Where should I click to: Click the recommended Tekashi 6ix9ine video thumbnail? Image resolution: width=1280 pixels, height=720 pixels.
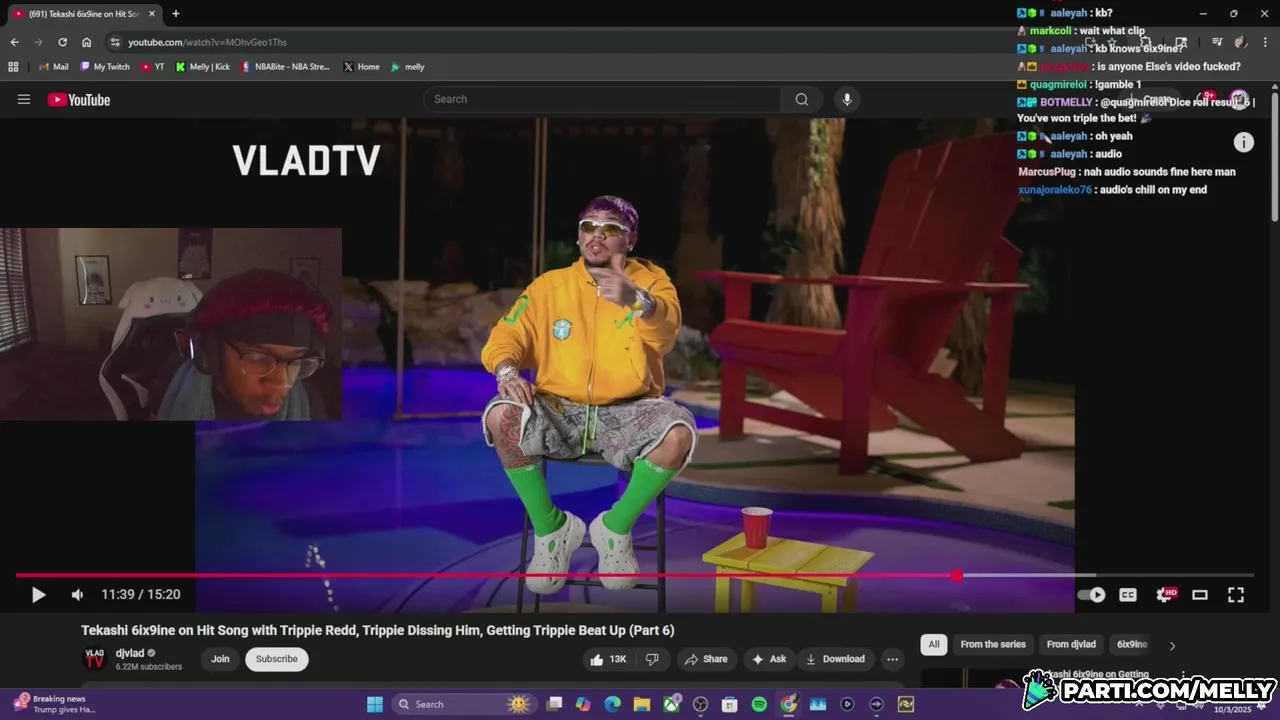975,680
